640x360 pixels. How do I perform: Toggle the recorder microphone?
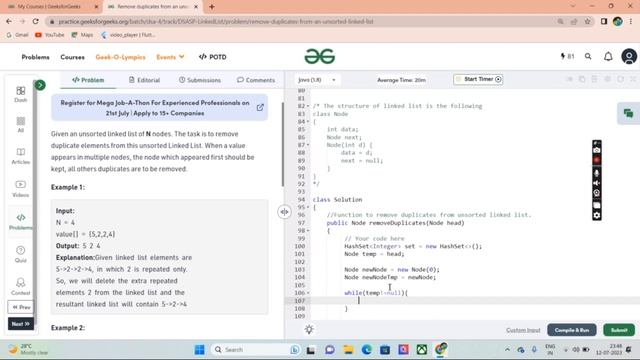597,173
